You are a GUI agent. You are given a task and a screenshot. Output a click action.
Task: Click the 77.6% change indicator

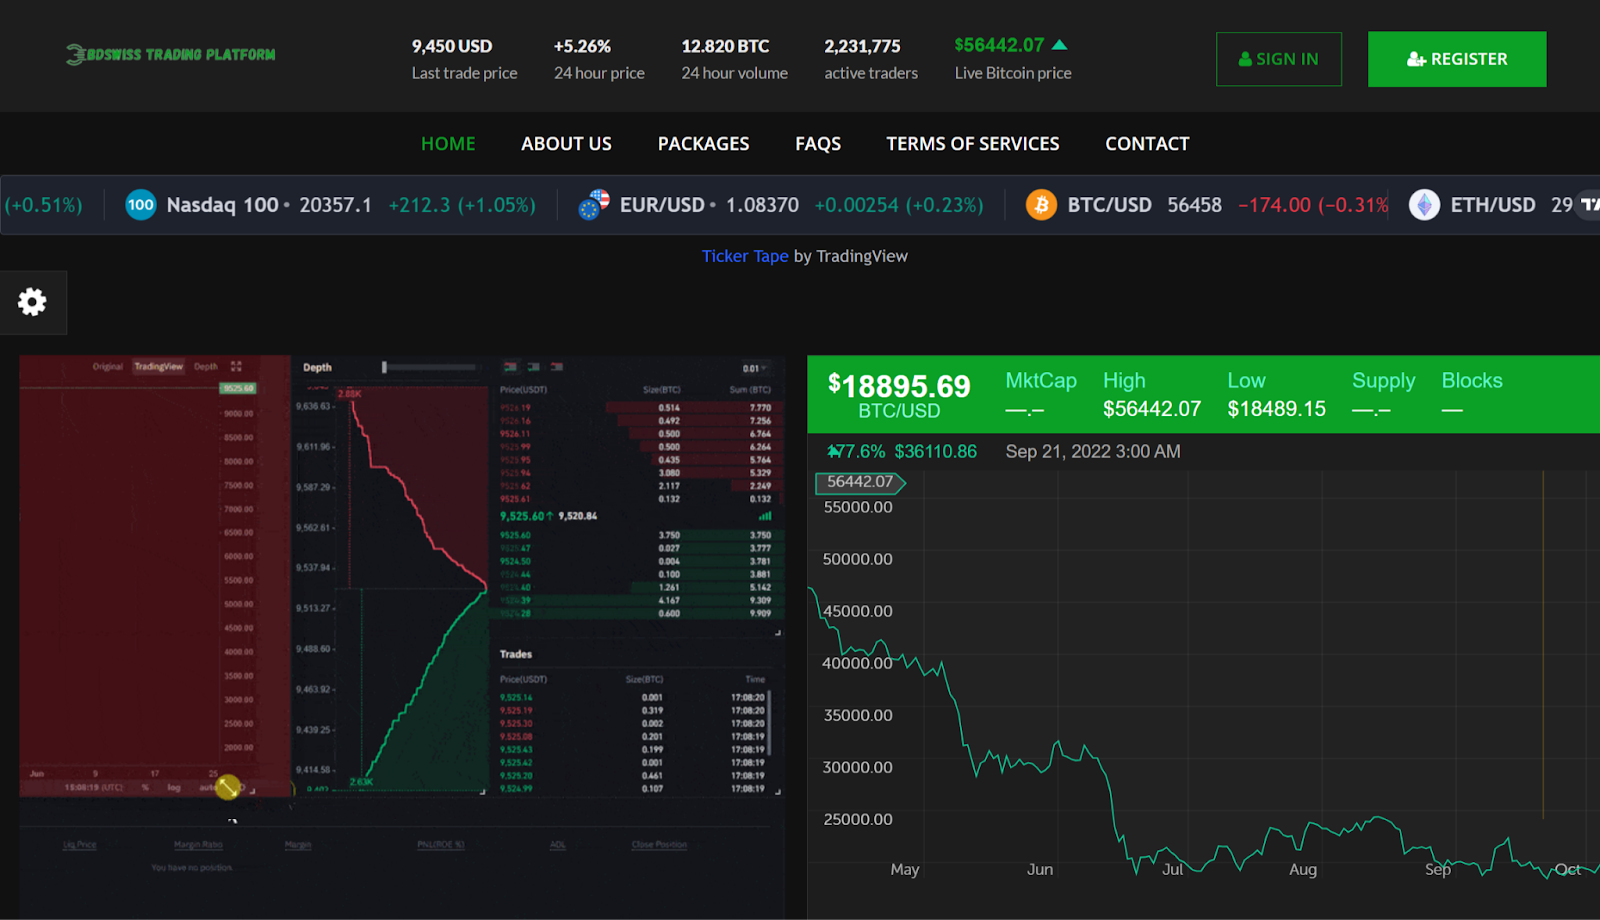(856, 452)
